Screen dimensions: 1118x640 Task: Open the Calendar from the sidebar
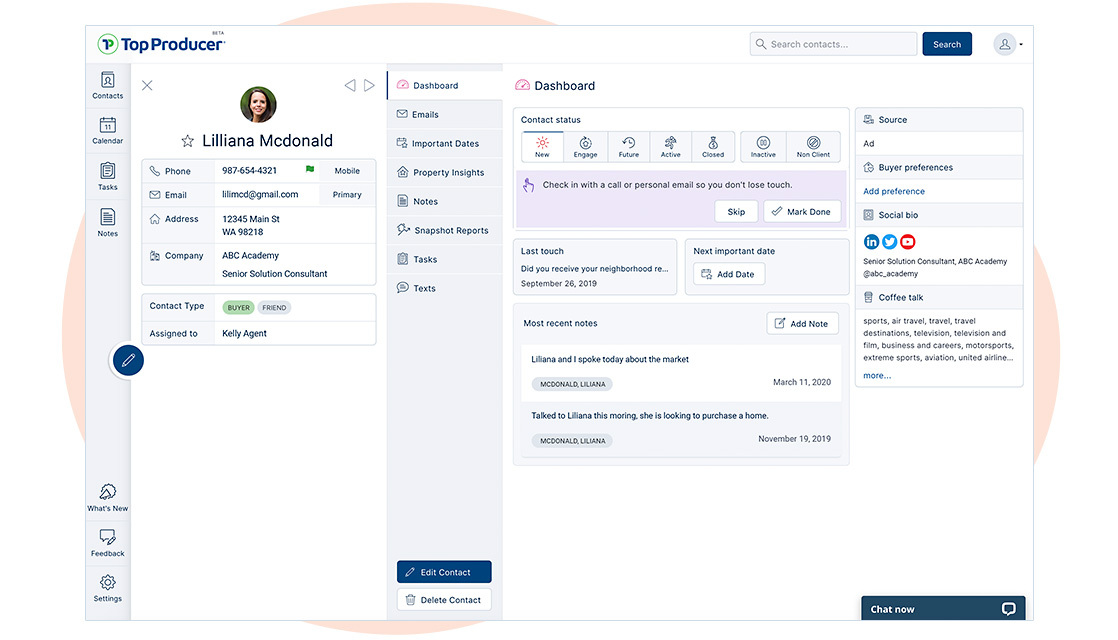(x=107, y=130)
